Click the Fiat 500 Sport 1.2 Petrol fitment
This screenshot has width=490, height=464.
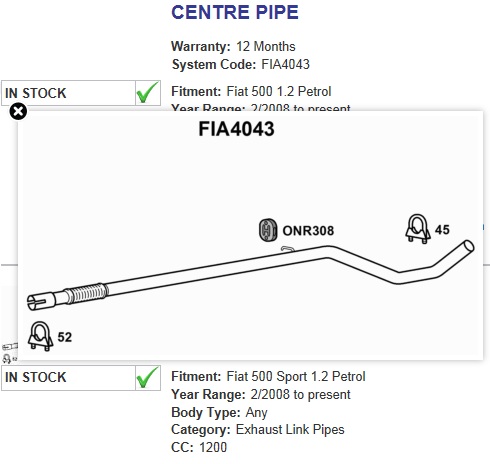pos(296,376)
